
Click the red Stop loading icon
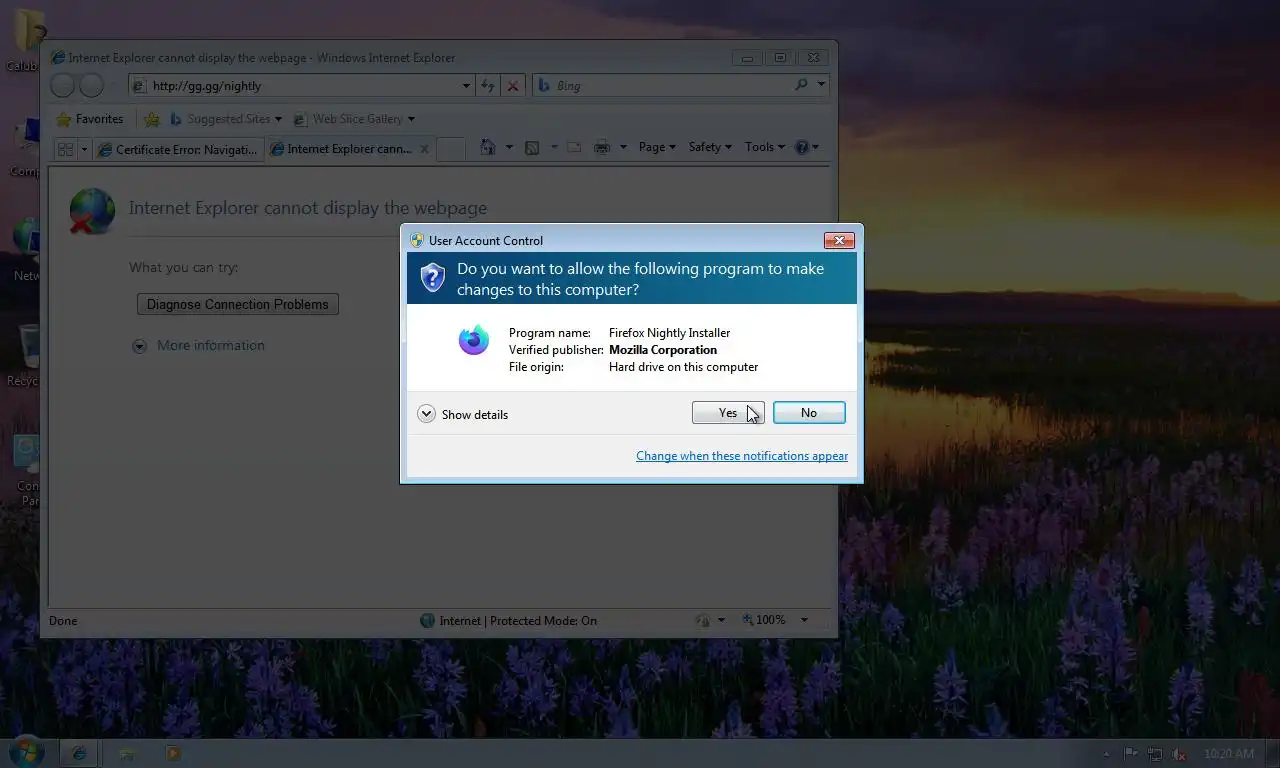point(513,86)
